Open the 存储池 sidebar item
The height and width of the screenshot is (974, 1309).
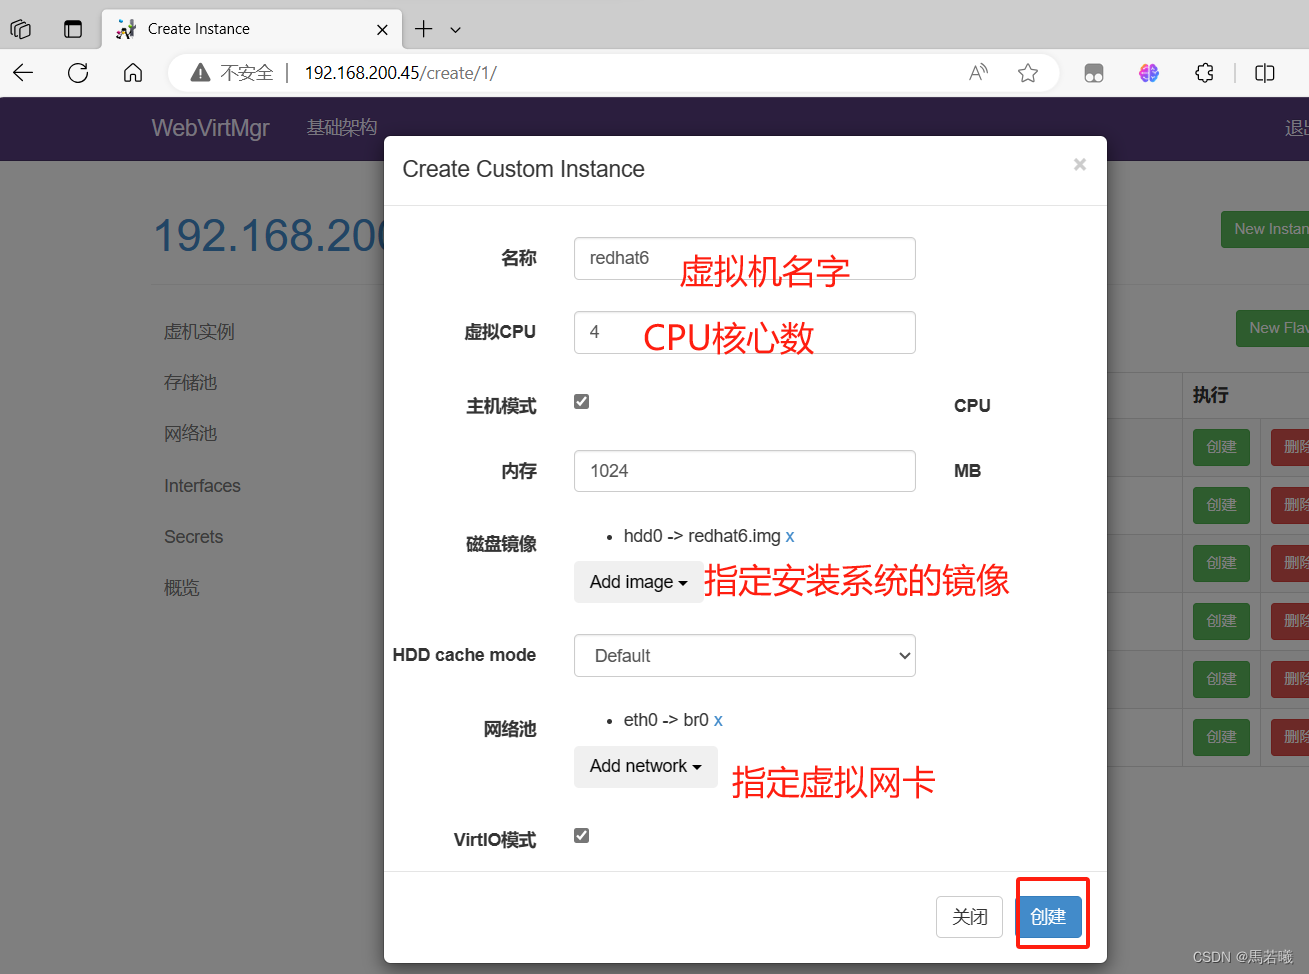point(190,383)
